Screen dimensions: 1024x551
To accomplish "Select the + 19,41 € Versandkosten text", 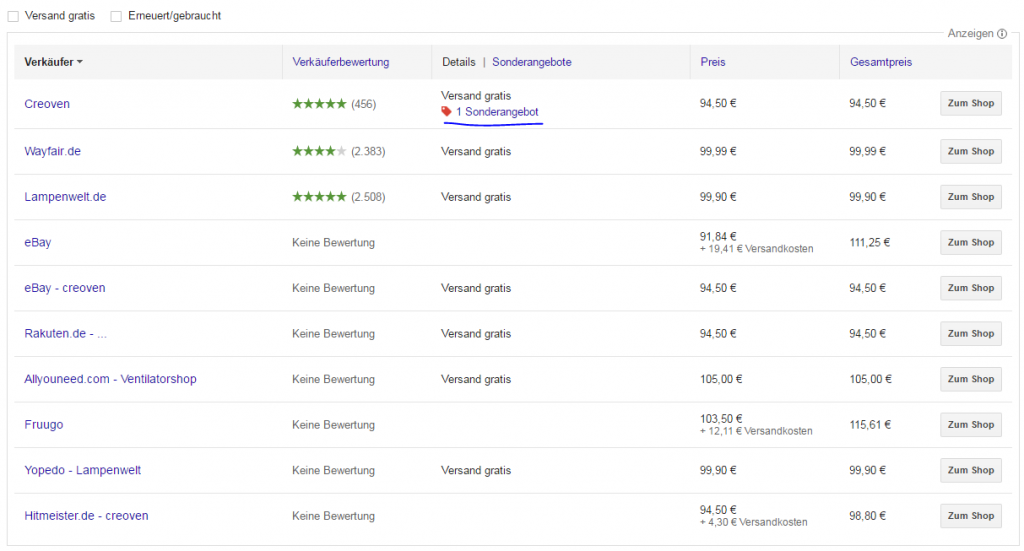I will click(x=756, y=249).
